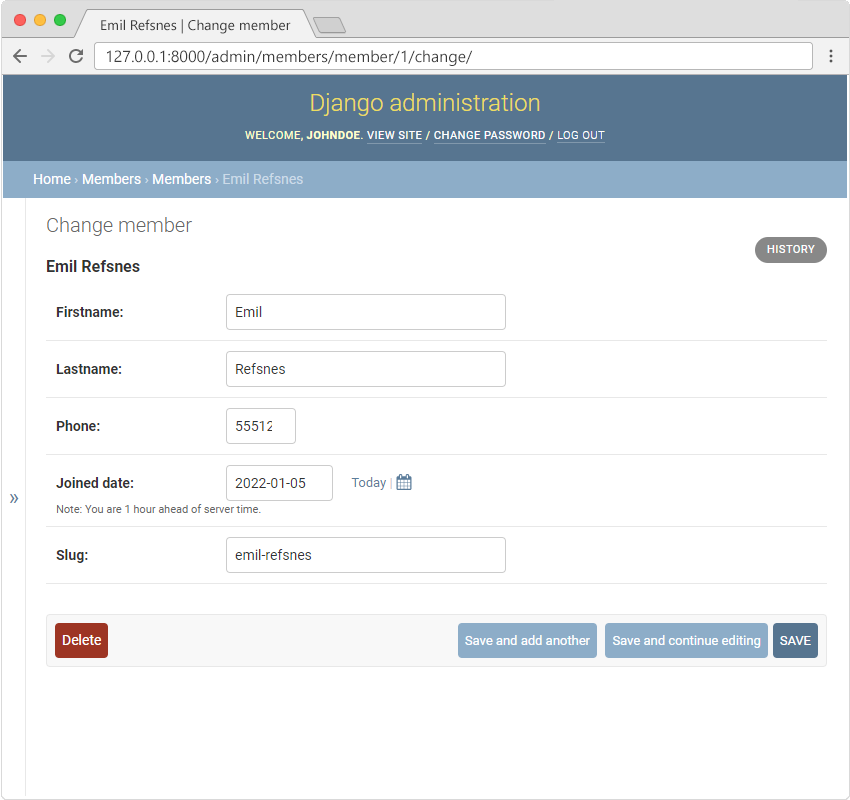The height and width of the screenshot is (800, 850).
Task: Go to Home in breadcrumbs
Action: click(x=51, y=179)
